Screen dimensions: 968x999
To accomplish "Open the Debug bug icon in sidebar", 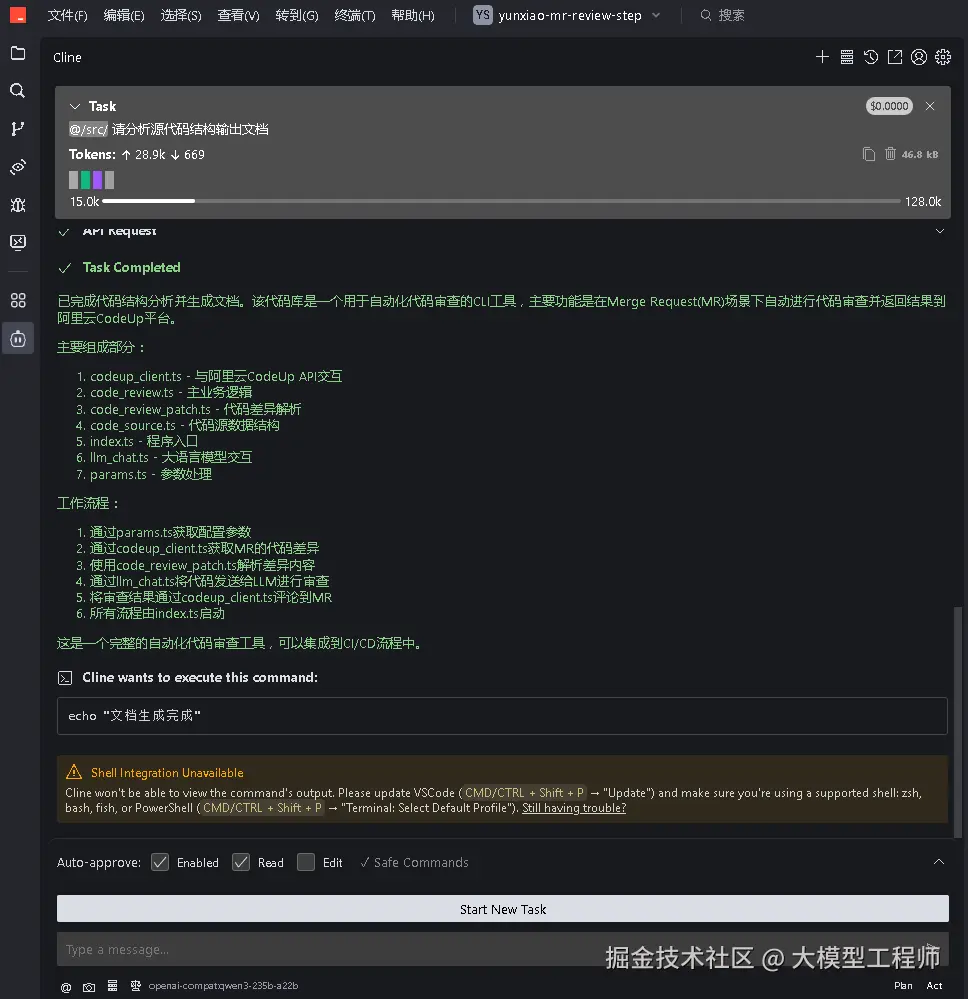I will click(x=18, y=205).
